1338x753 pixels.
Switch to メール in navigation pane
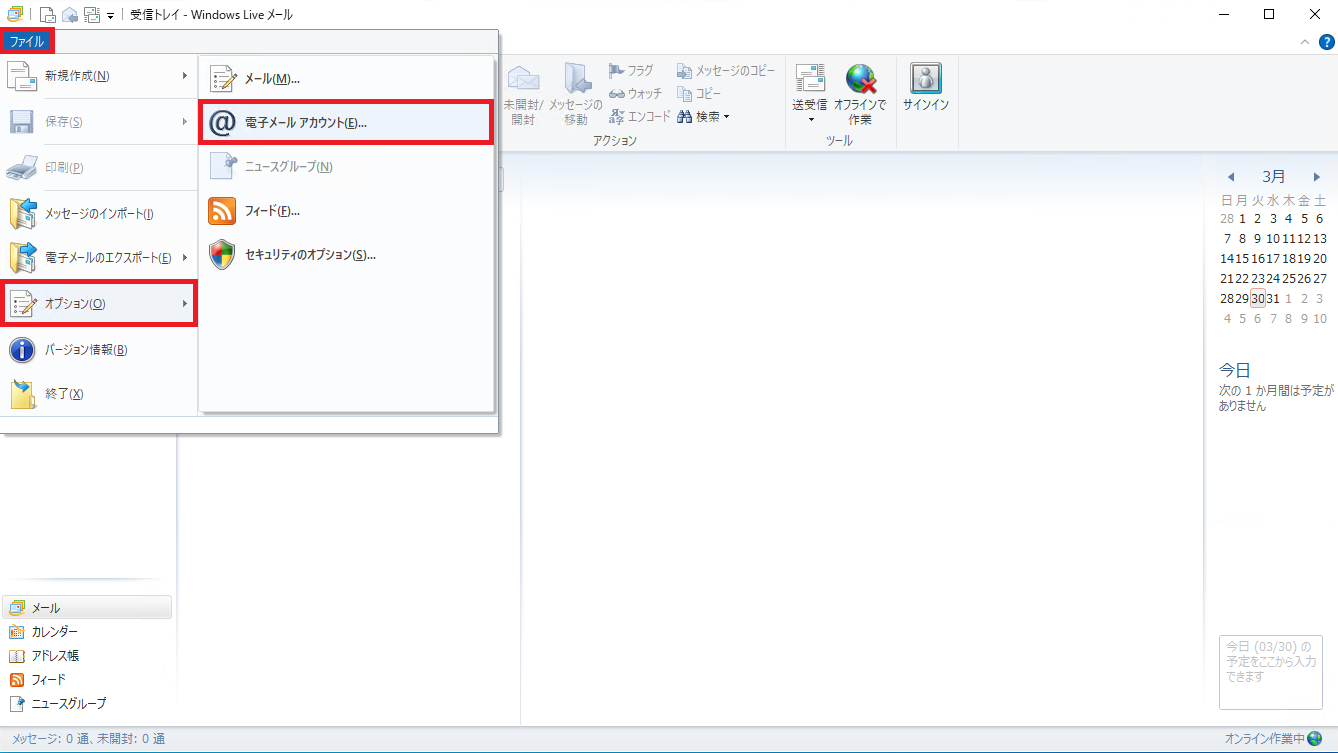click(x=87, y=607)
